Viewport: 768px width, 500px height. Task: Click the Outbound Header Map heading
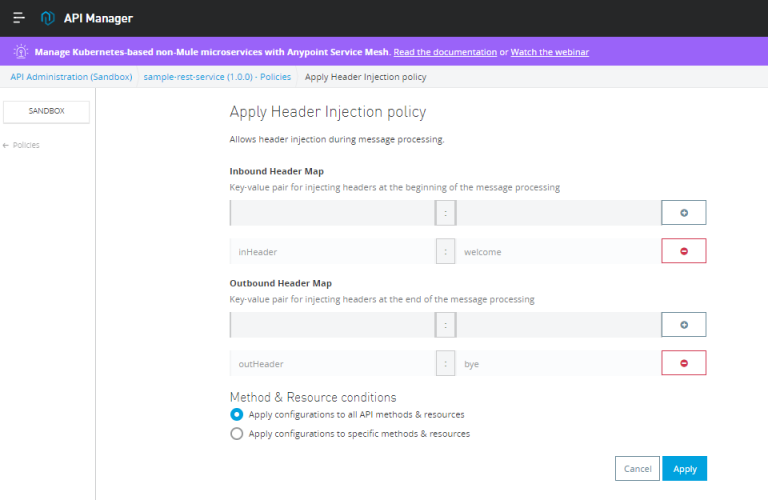pyautogui.click(x=281, y=283)
